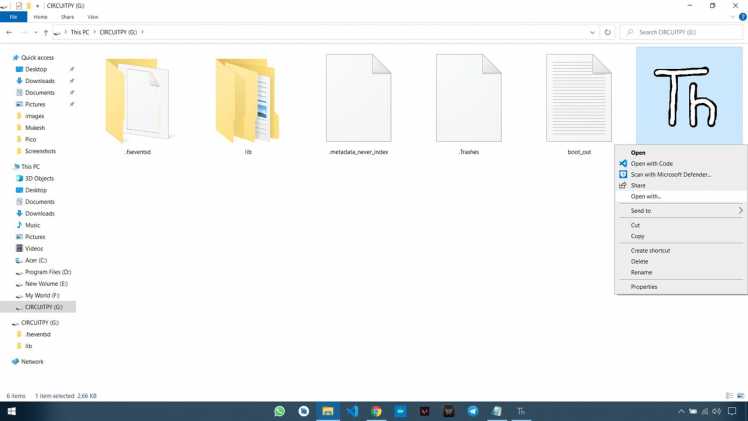This screenshot has width=748, height=421.
Task: Select This PC in navigation pane
Action: click(x=30, y=166)
